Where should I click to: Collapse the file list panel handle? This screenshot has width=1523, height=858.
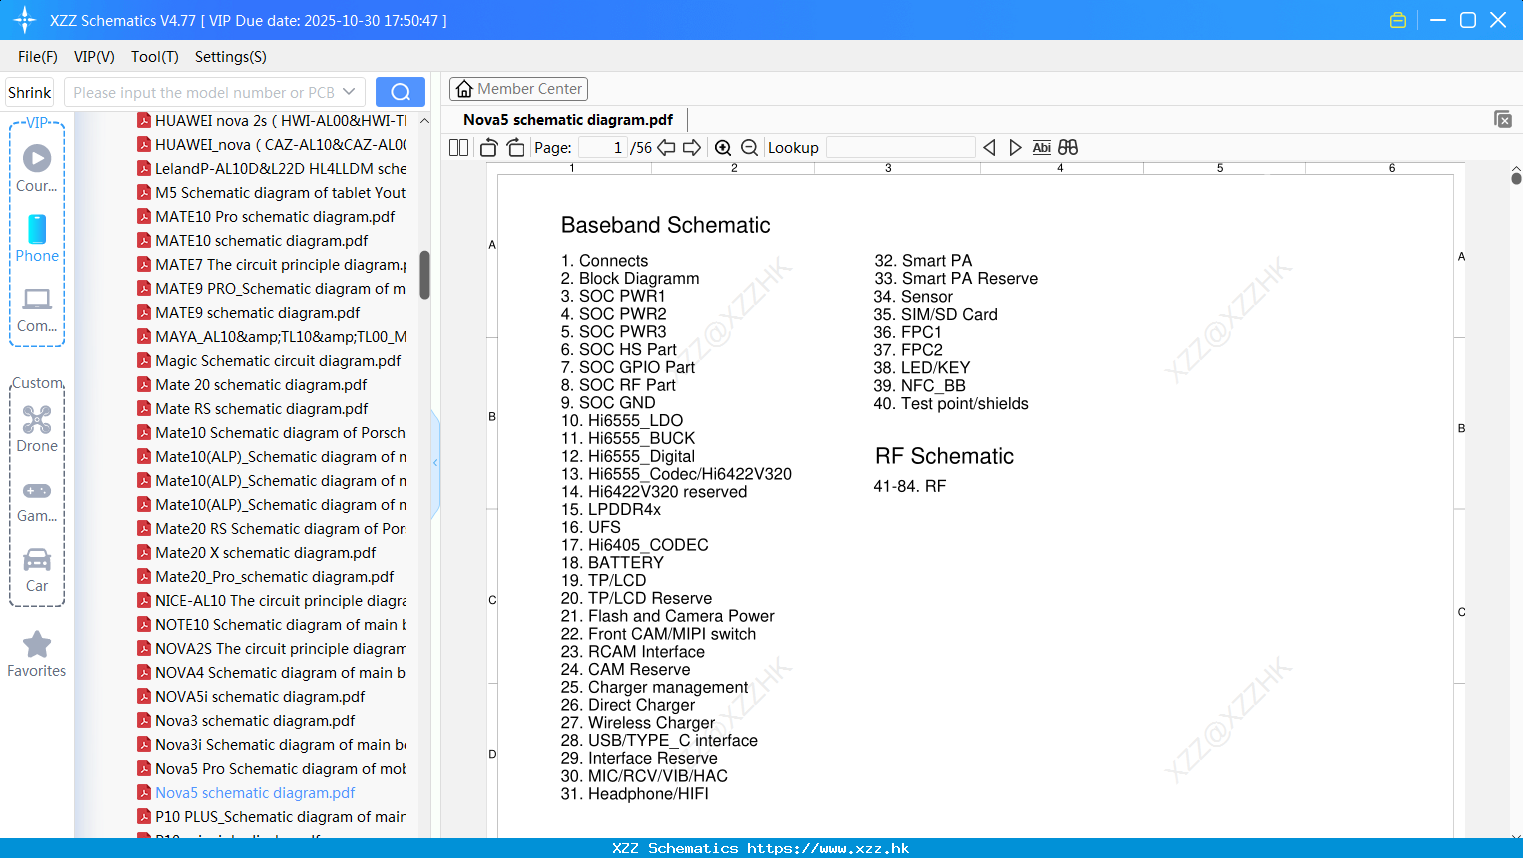click(435, 462)
